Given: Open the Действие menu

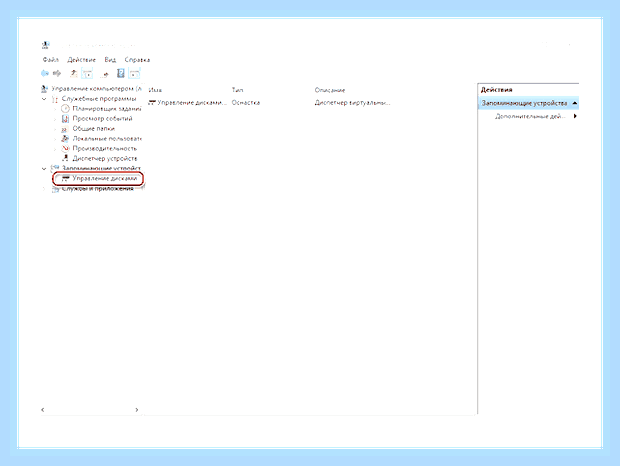Looking at the screenshot, I should (81, 60).
